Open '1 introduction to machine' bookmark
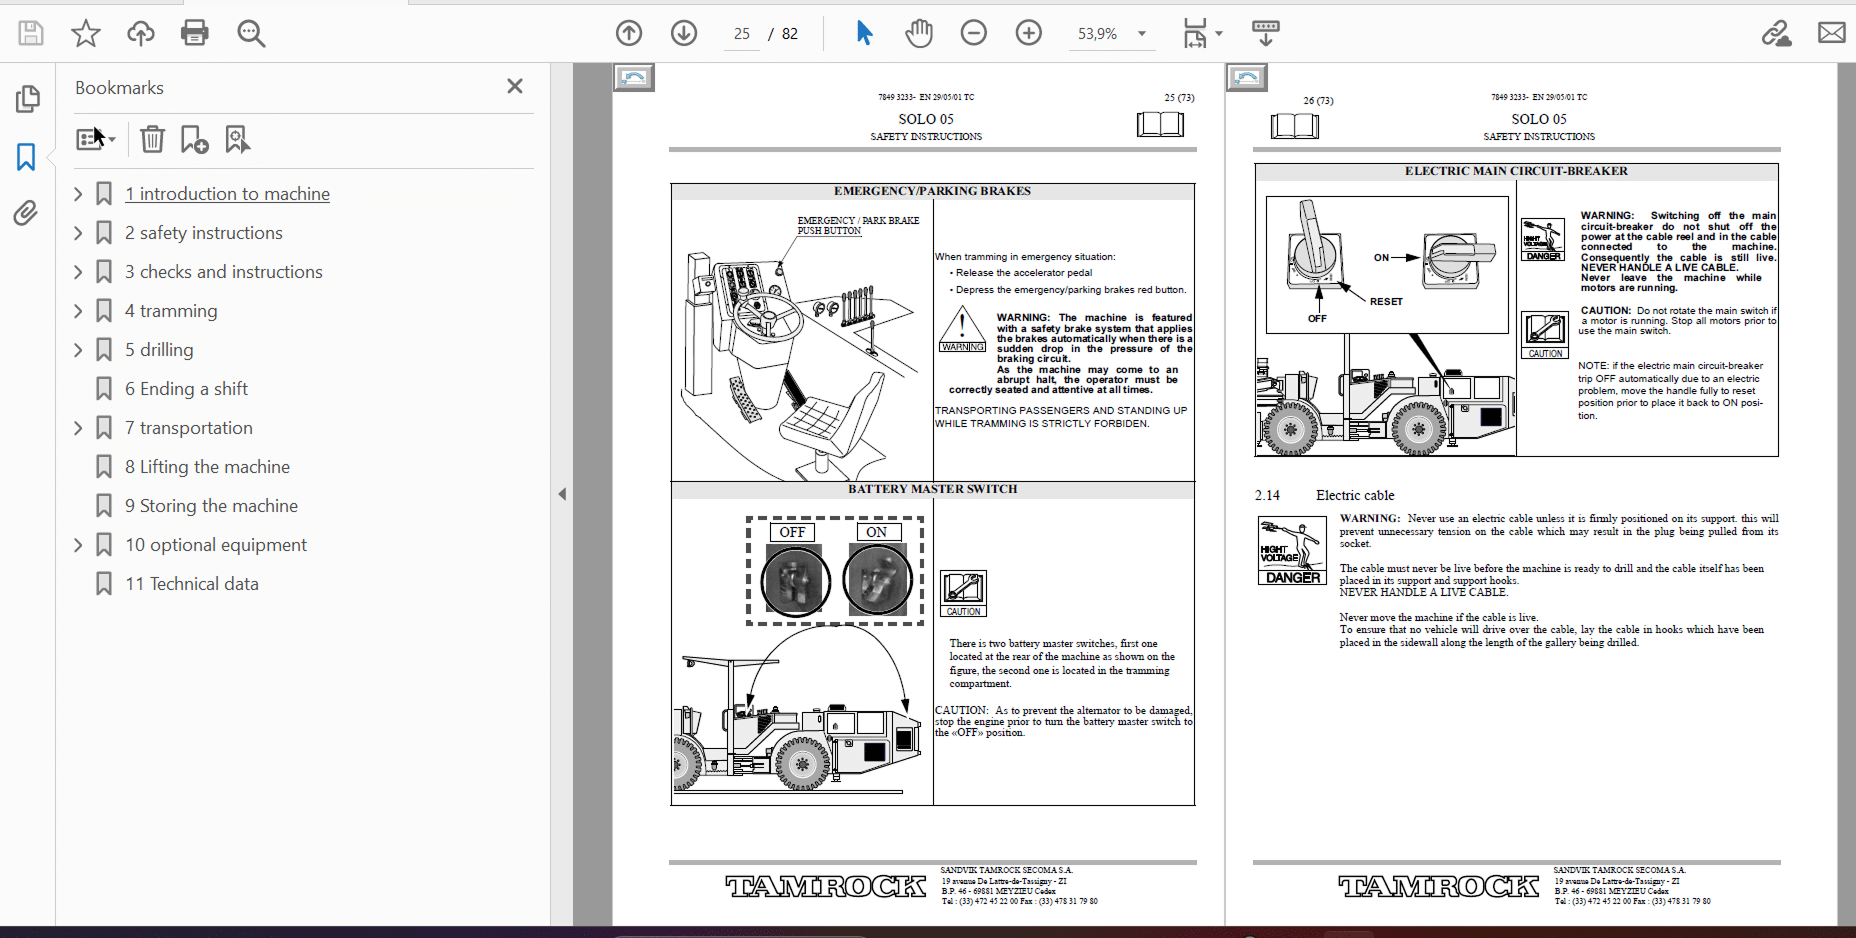The width and height of the screenshot is (1856, 938). click(x=227, y=194)
